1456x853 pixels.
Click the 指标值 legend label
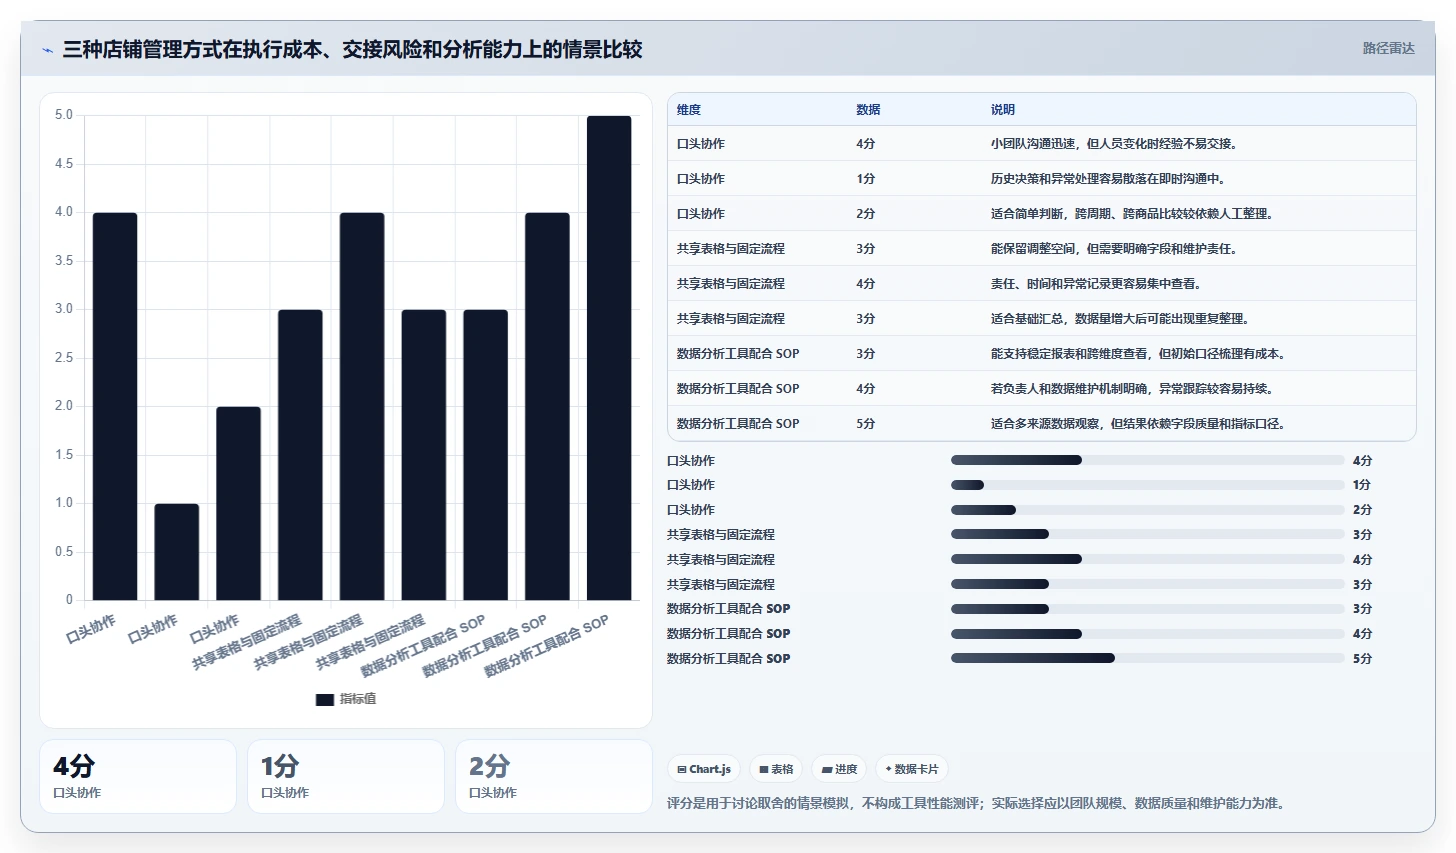[x=358, y=699]
